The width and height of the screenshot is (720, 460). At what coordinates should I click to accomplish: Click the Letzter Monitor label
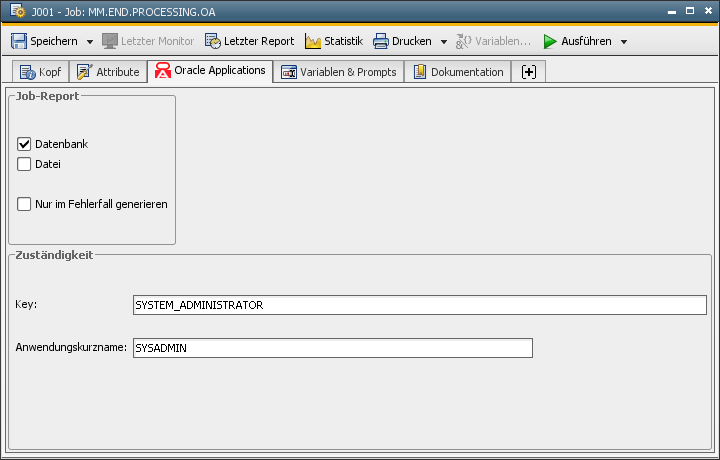click(x=158, y=41)
